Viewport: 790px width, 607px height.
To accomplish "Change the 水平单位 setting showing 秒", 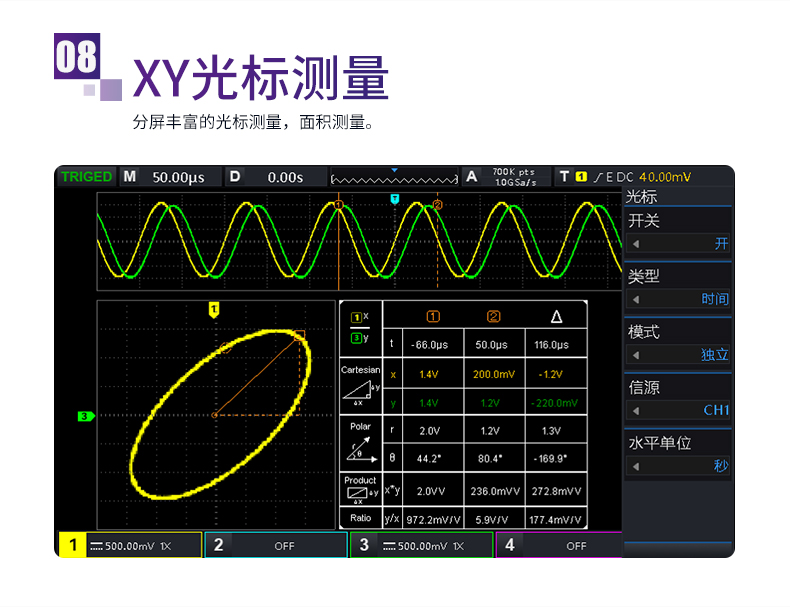I will click(678, 466).
